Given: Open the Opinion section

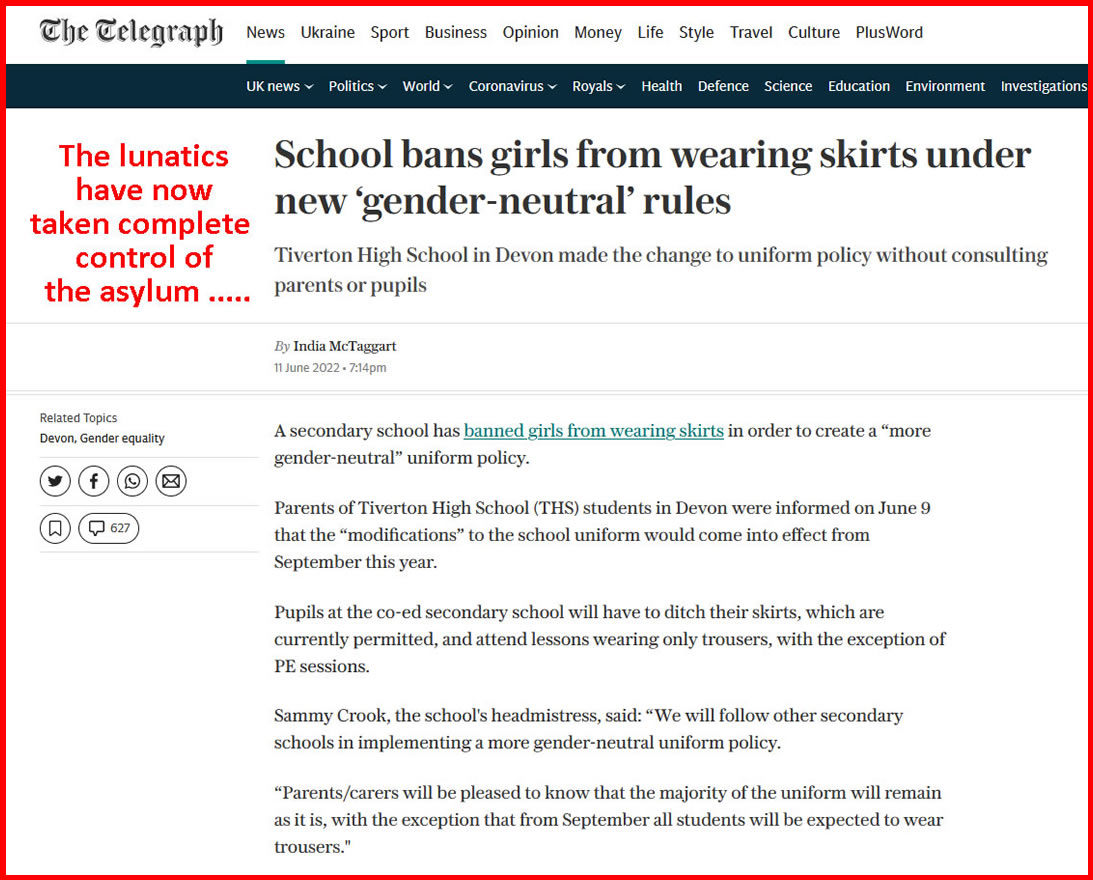Looking at the screenshot, I should click(530, 33).
